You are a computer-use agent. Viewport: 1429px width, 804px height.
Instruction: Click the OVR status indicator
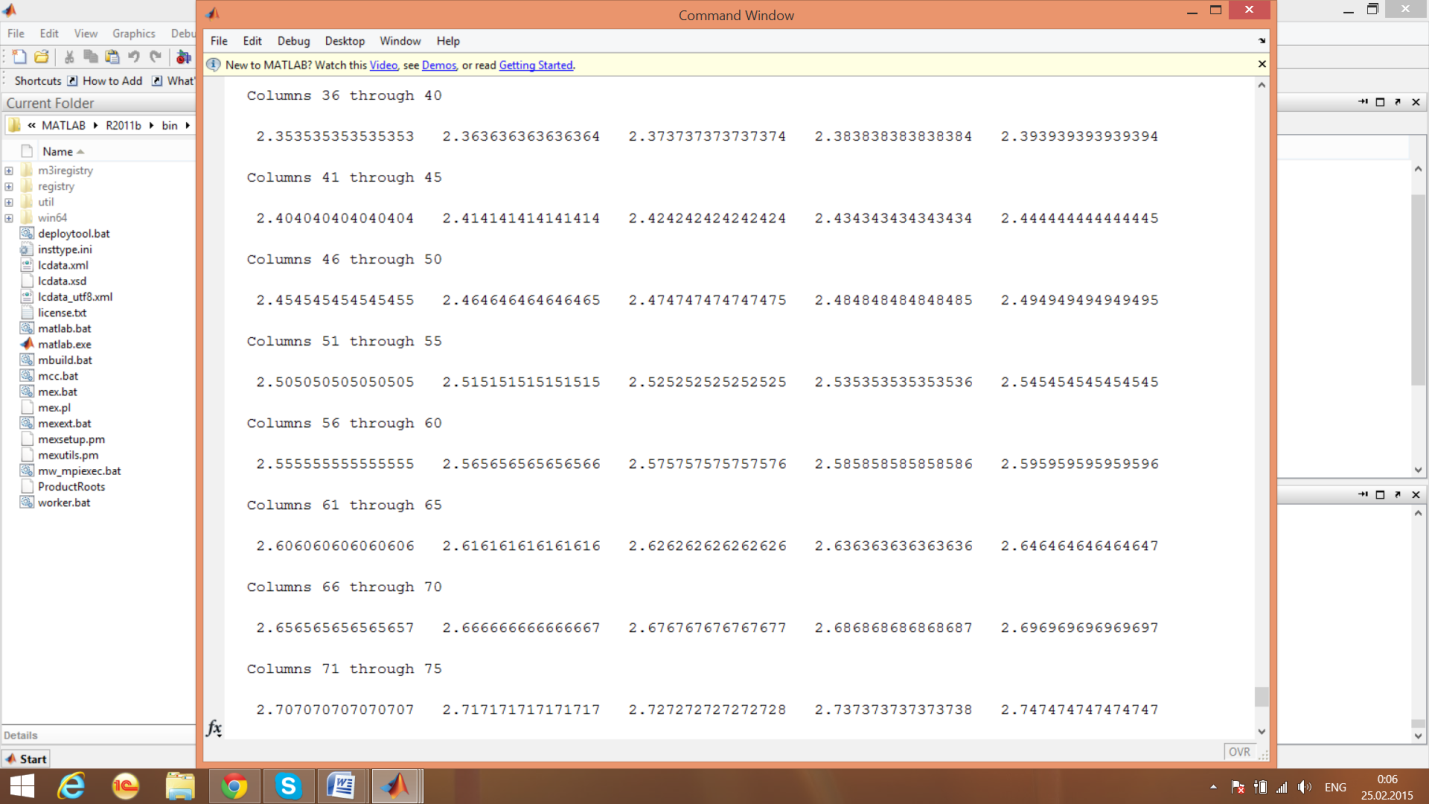click(1239, 752)
